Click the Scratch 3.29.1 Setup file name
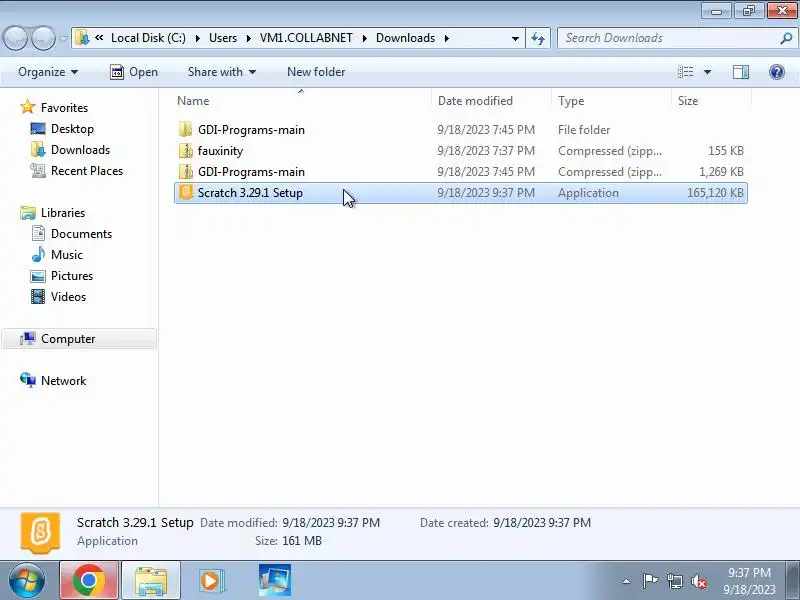Viewport: 800px width, 600px height. pos(250,193)
